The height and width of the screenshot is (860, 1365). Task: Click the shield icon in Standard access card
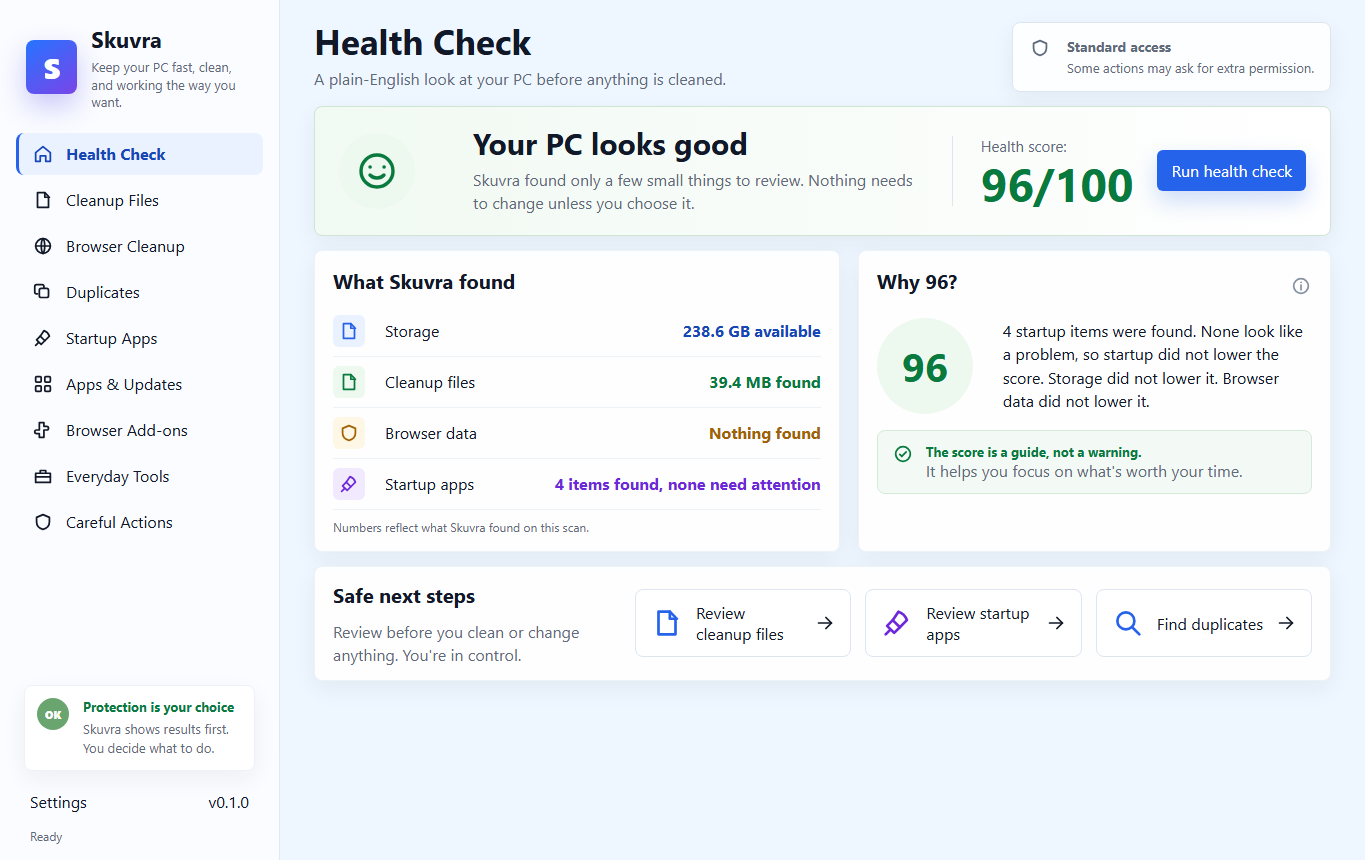point(1040,48)
